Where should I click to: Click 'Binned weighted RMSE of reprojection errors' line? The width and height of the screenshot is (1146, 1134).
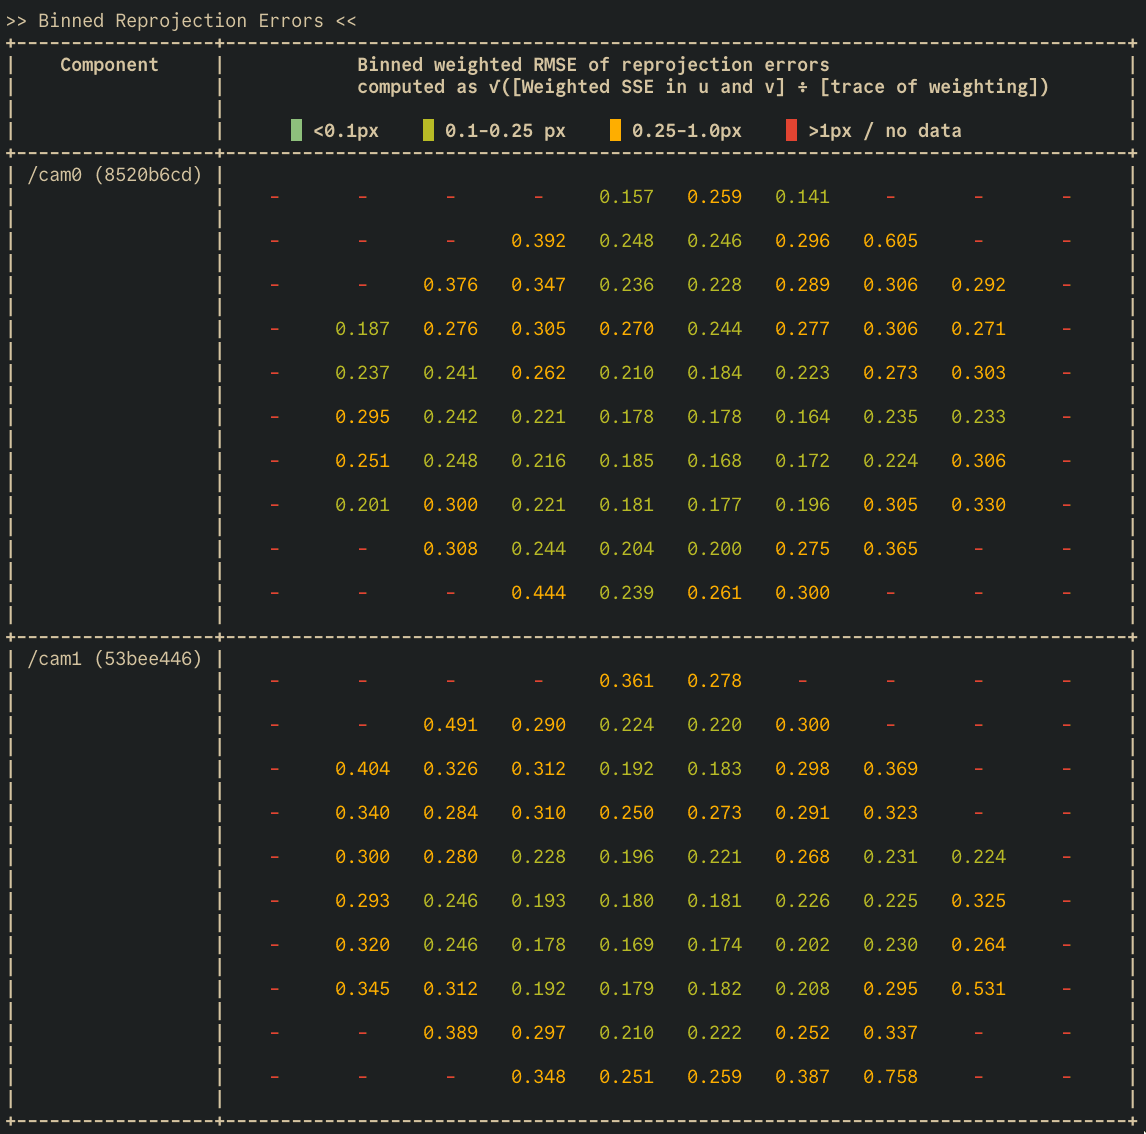593,65
